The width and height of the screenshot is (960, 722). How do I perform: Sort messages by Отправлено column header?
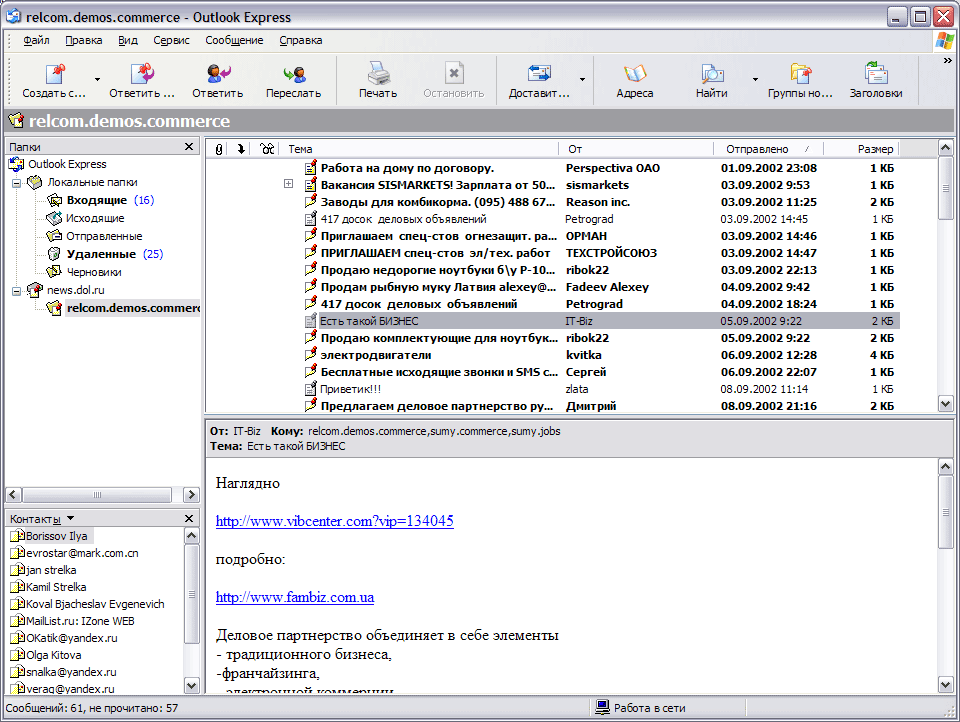[x=768, y=149]
